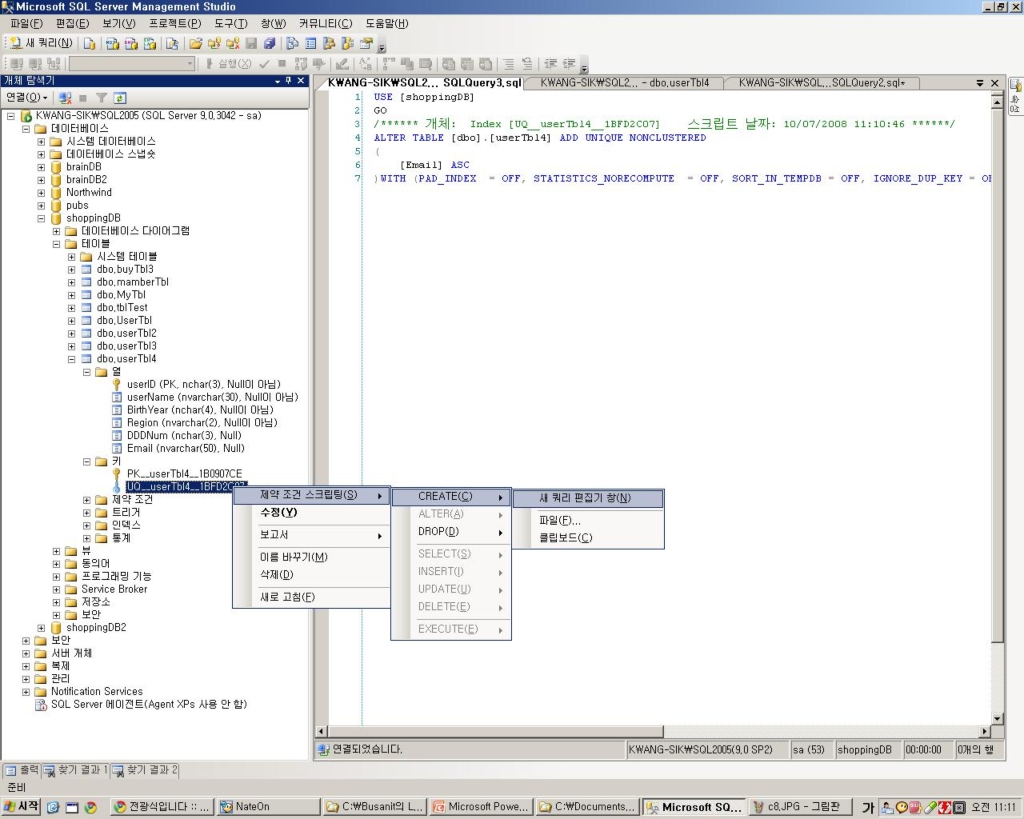This screenshot has height=819, width=1024.
Task: Click the Internet Explorer quick launch icon
Action: (x=53, y=807)
